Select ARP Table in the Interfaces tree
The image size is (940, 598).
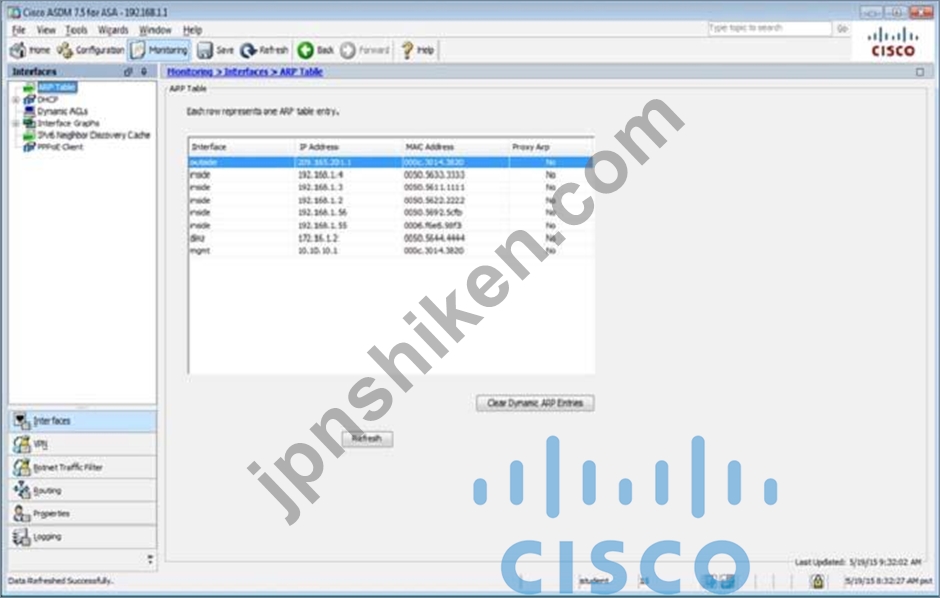[56, 87]
